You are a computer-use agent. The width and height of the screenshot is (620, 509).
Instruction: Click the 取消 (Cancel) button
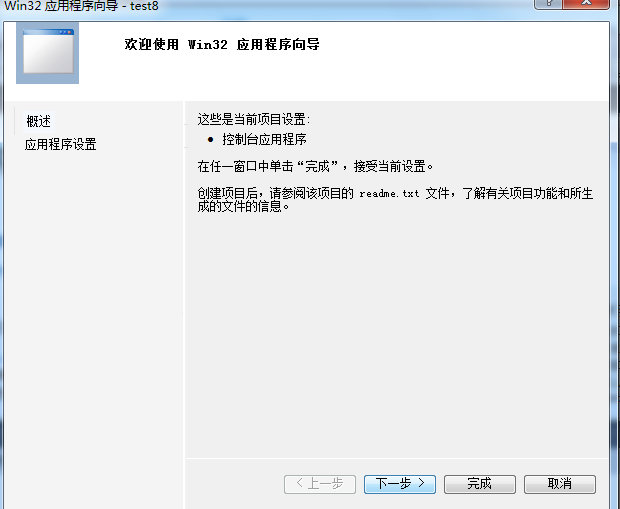coord(560,484)
